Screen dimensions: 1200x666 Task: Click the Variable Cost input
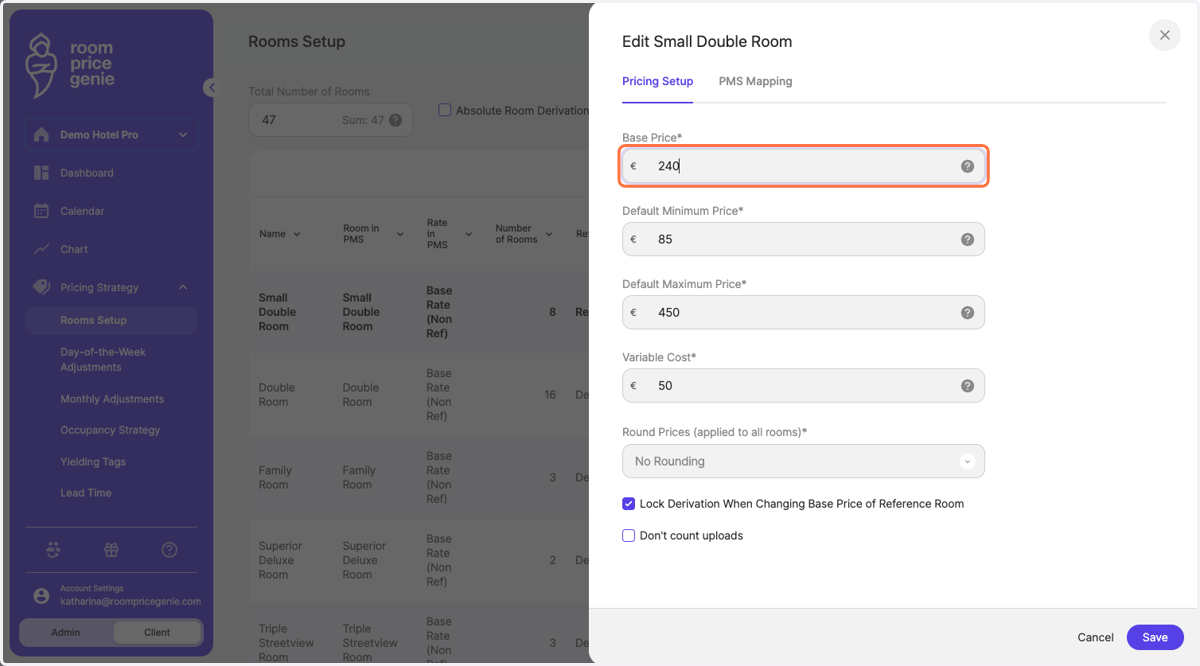pyautogui.click(x=803, y=385)
